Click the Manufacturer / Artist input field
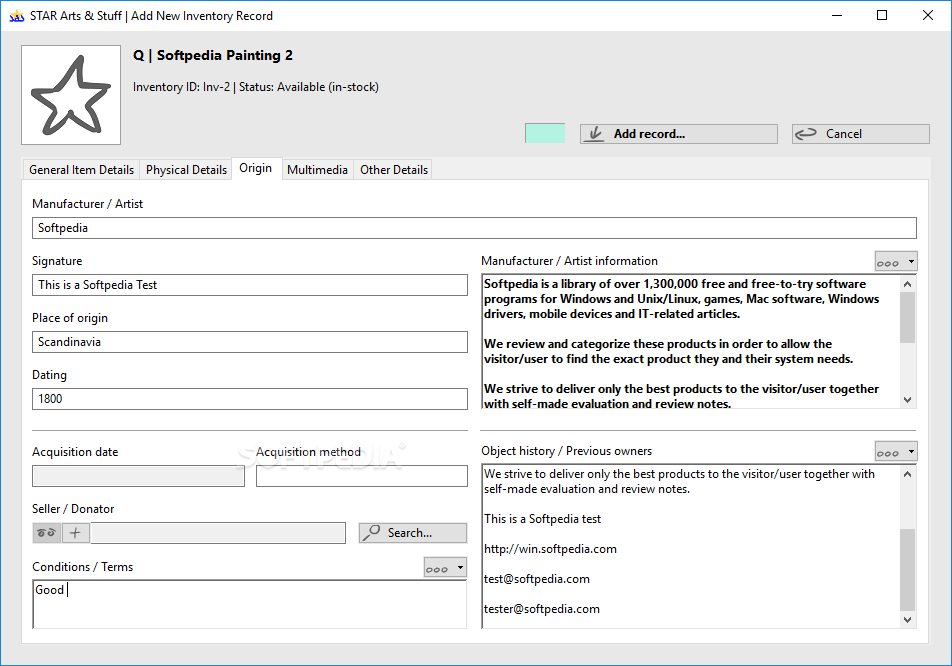 474,228
